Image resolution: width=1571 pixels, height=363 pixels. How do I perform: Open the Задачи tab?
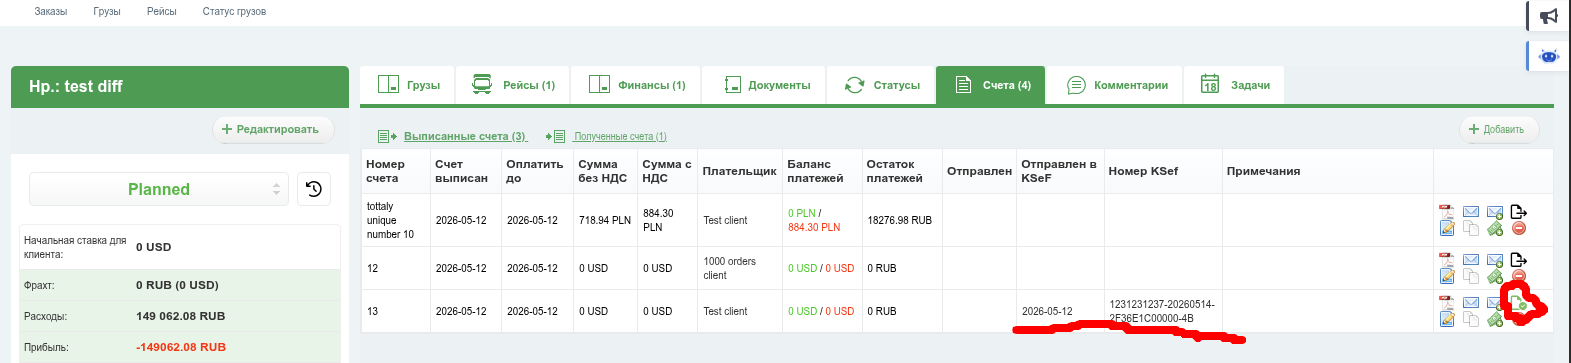coord(1235,85)
